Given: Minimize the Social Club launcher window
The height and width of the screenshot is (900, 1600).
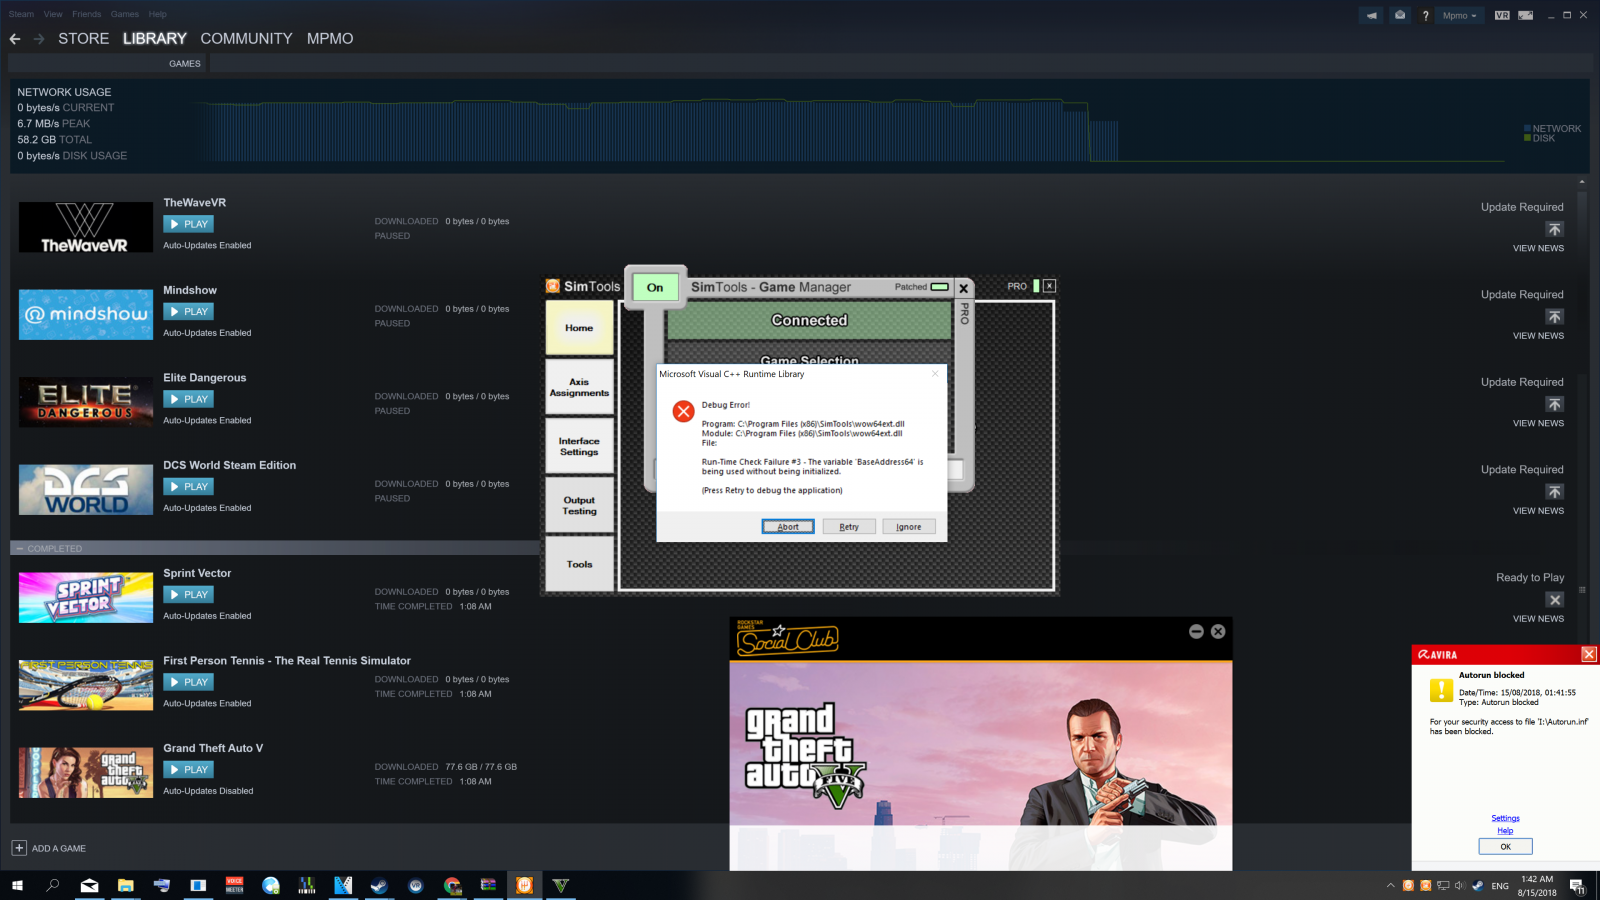Looking at the screenshot, I should click(1196, 631).
